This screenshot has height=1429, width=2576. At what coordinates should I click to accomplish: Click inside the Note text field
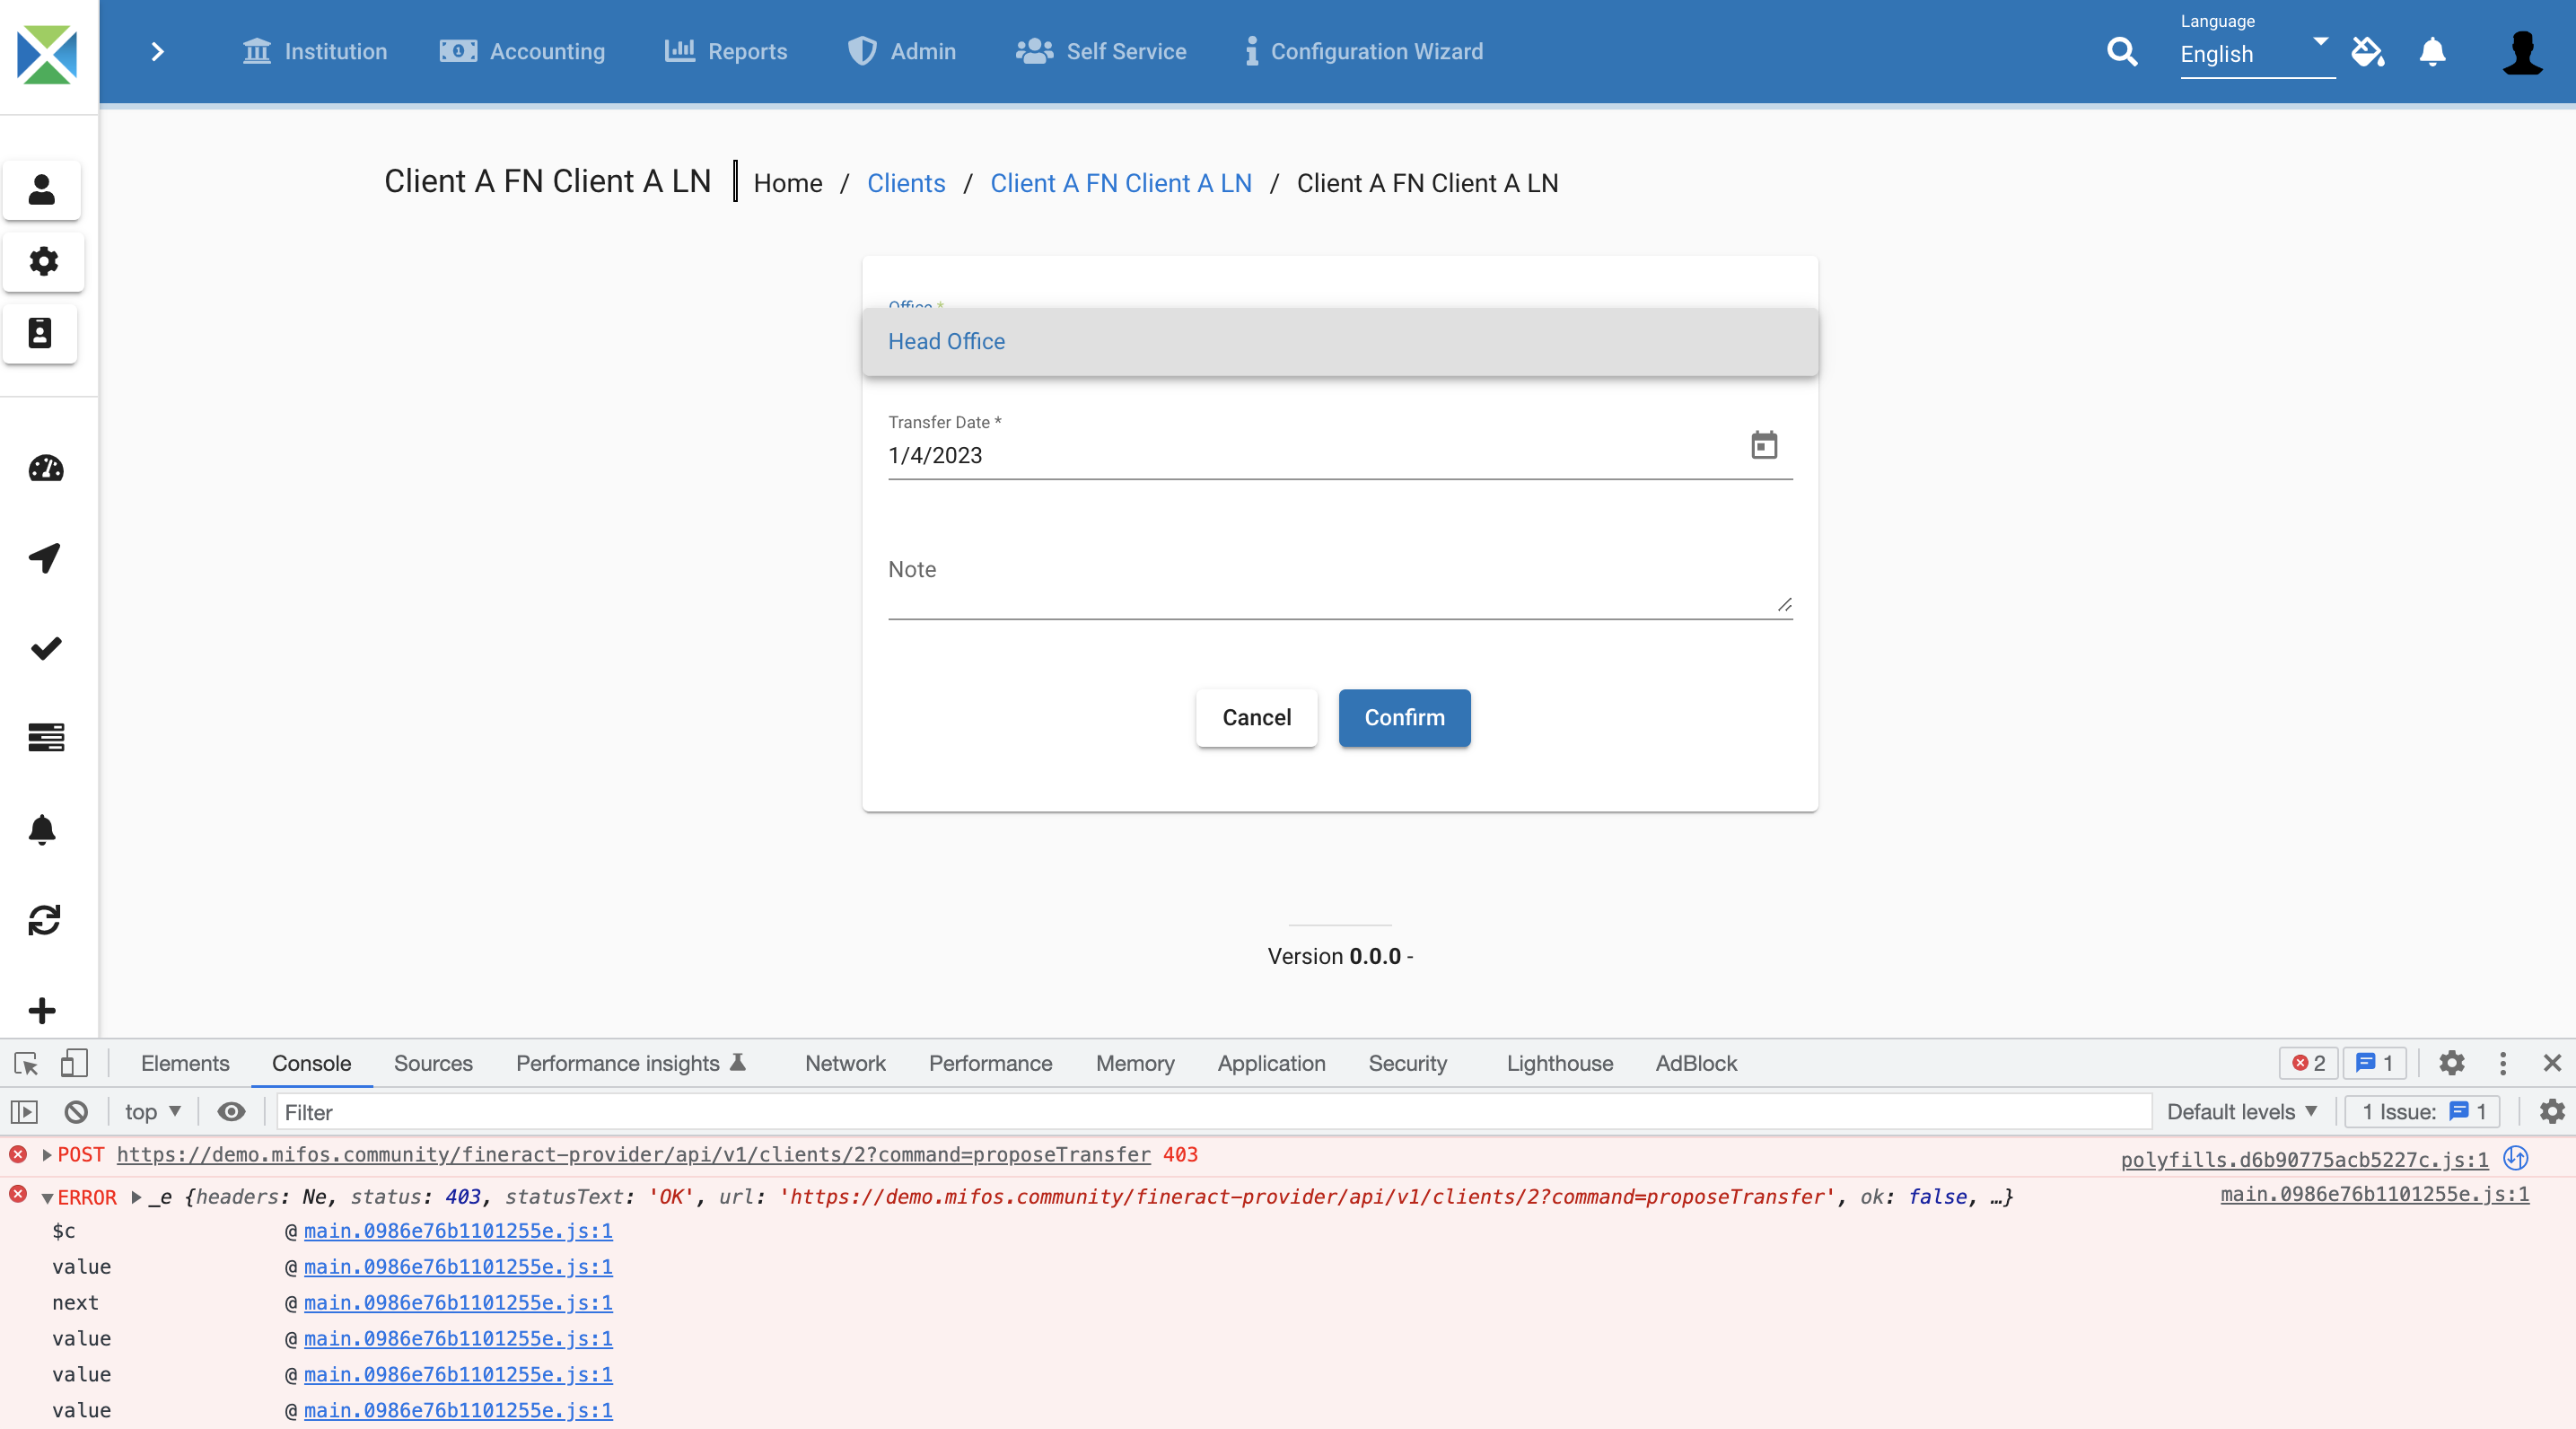point(1340,580)
